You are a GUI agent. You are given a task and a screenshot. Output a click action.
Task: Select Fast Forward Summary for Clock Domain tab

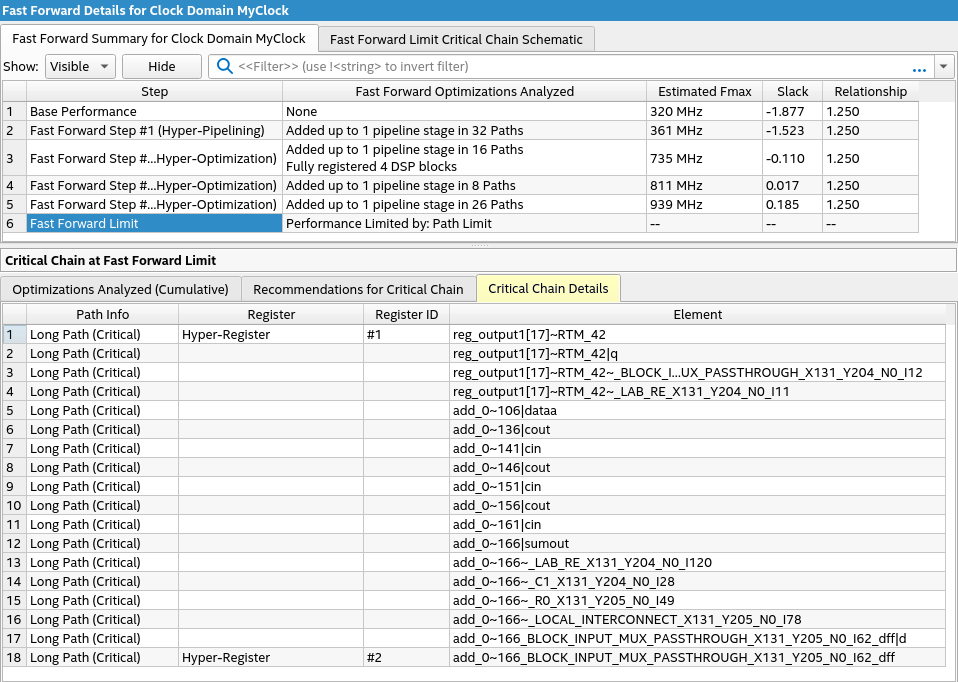[x=159, y=39]
